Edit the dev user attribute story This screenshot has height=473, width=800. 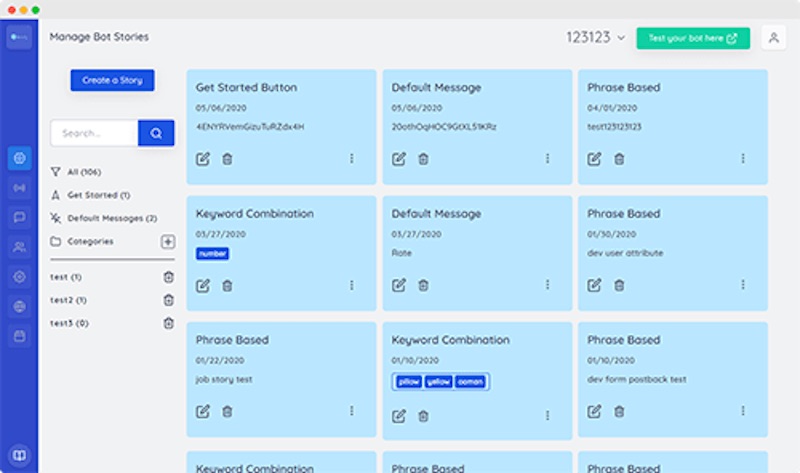[x=594, y=285]
